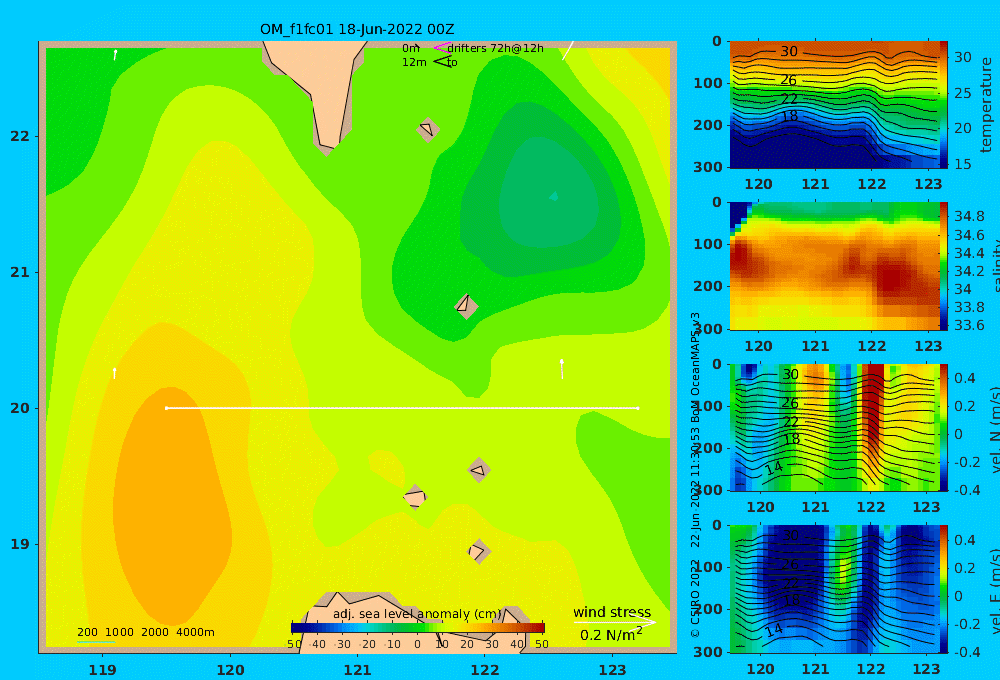The image size is (1000, 680).
Task: Select the island marker just below 21N
Action: (x=466, y=306)
